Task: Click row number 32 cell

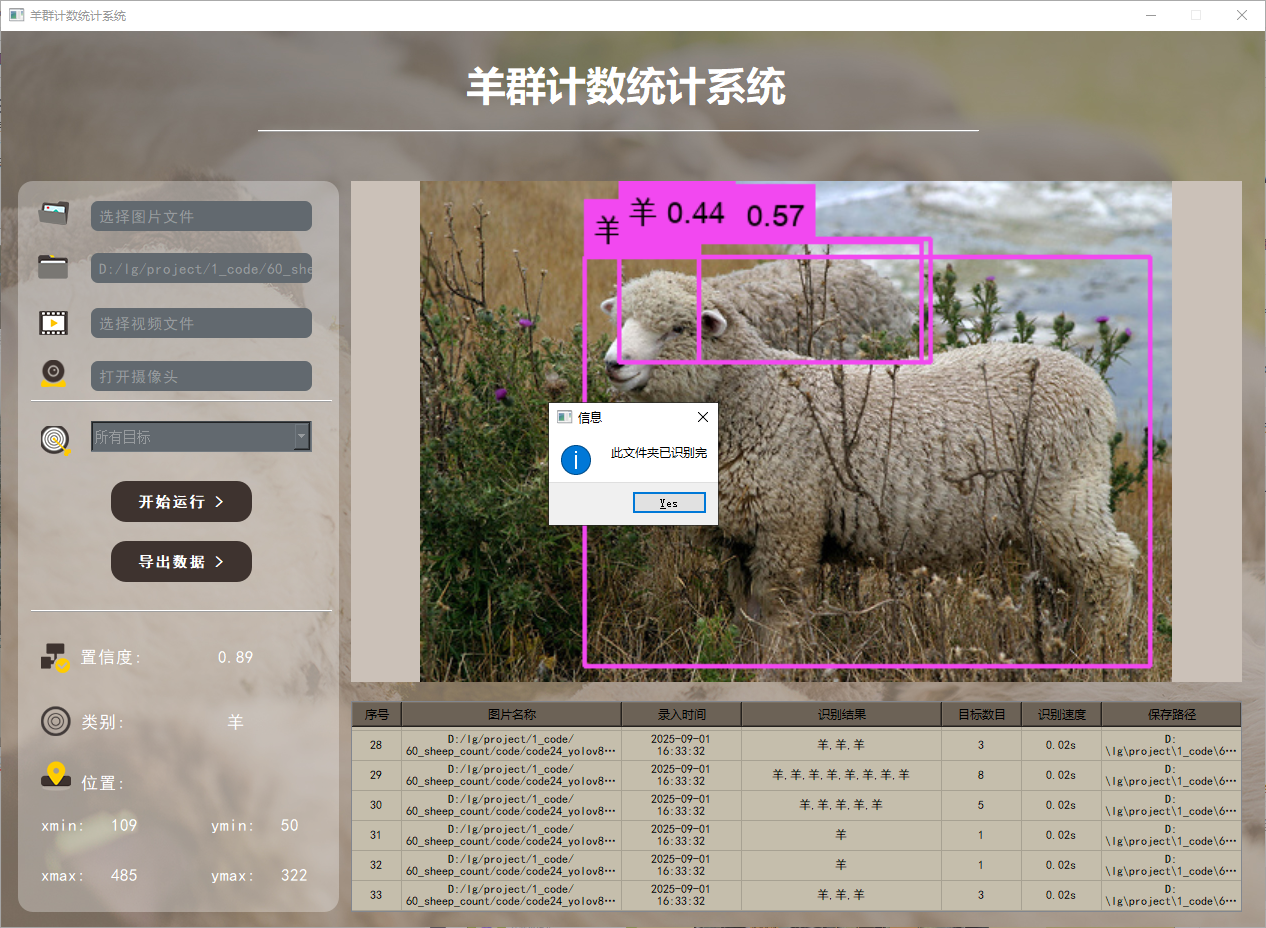Action: click(x=376, y=865)
